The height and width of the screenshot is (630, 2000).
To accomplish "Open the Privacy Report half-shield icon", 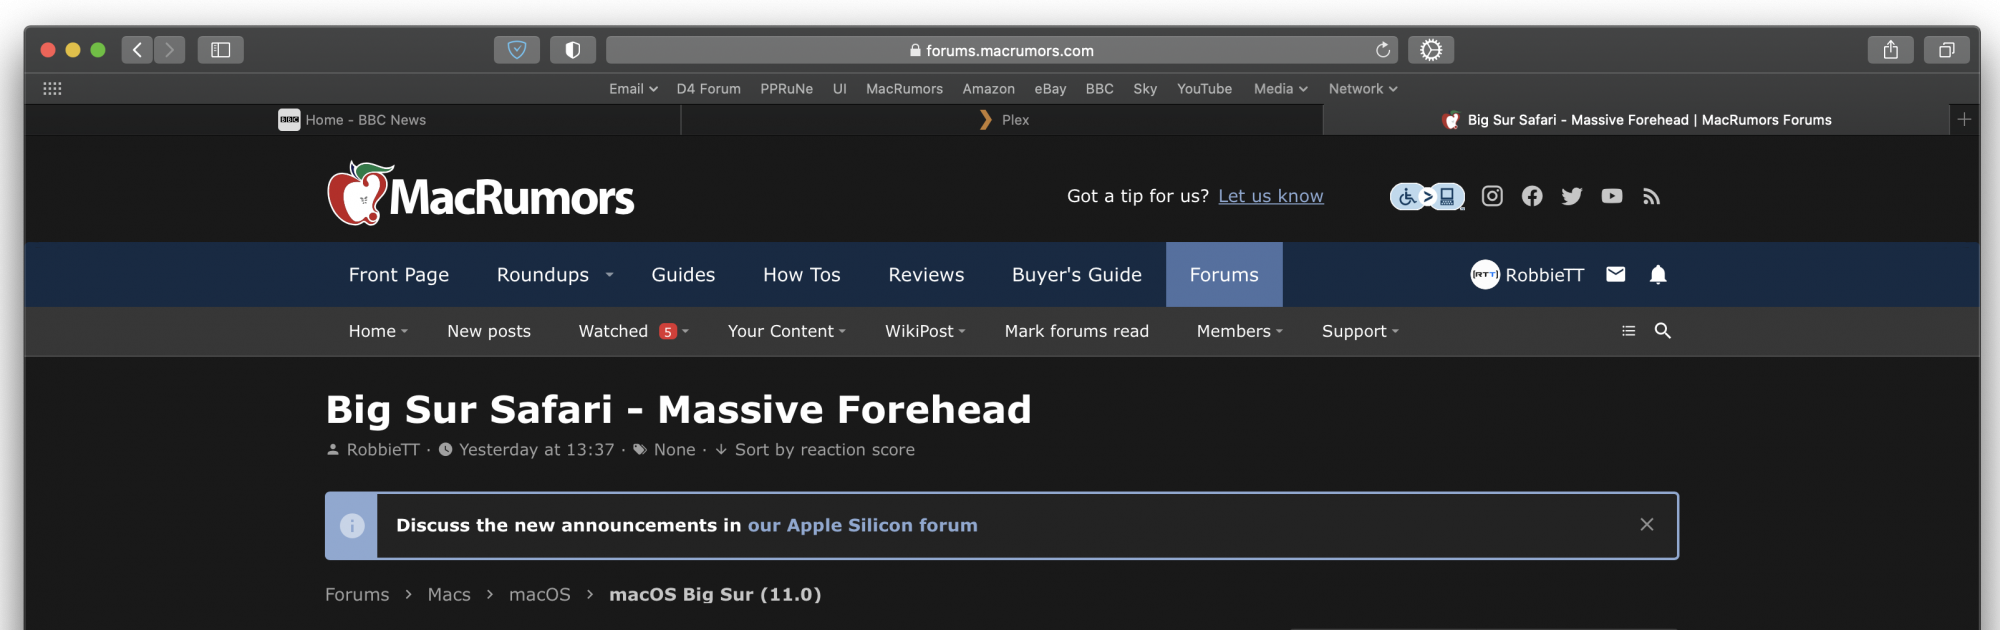I will (573, 50).
